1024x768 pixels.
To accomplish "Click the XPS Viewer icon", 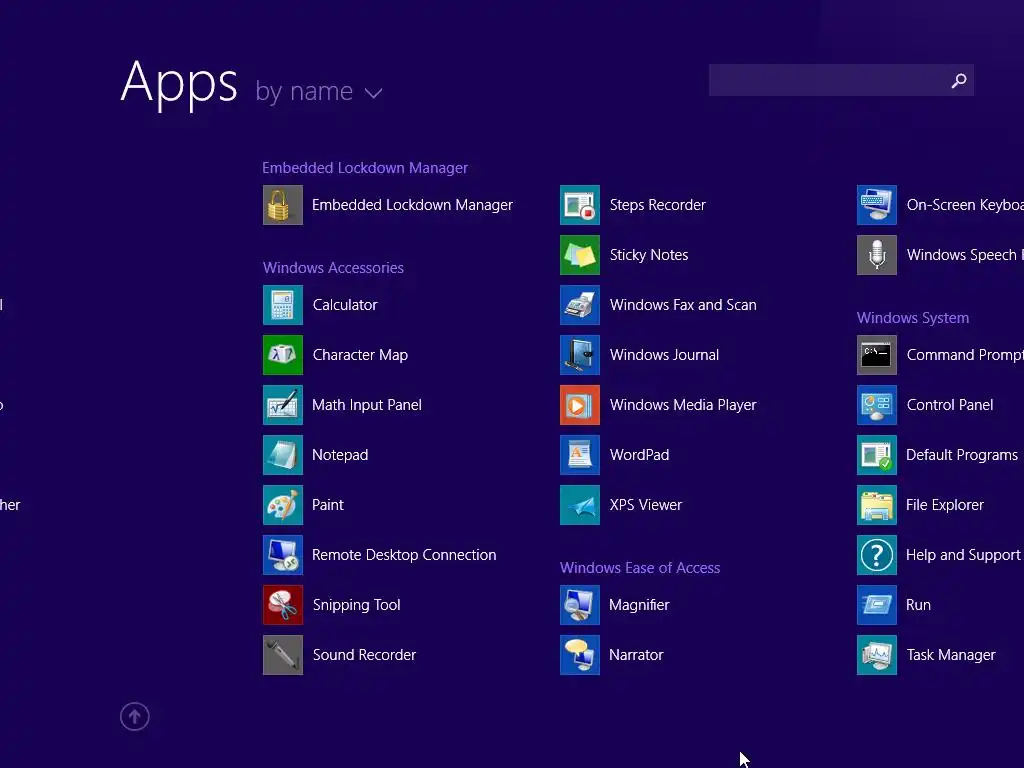I will click(580, 505).
